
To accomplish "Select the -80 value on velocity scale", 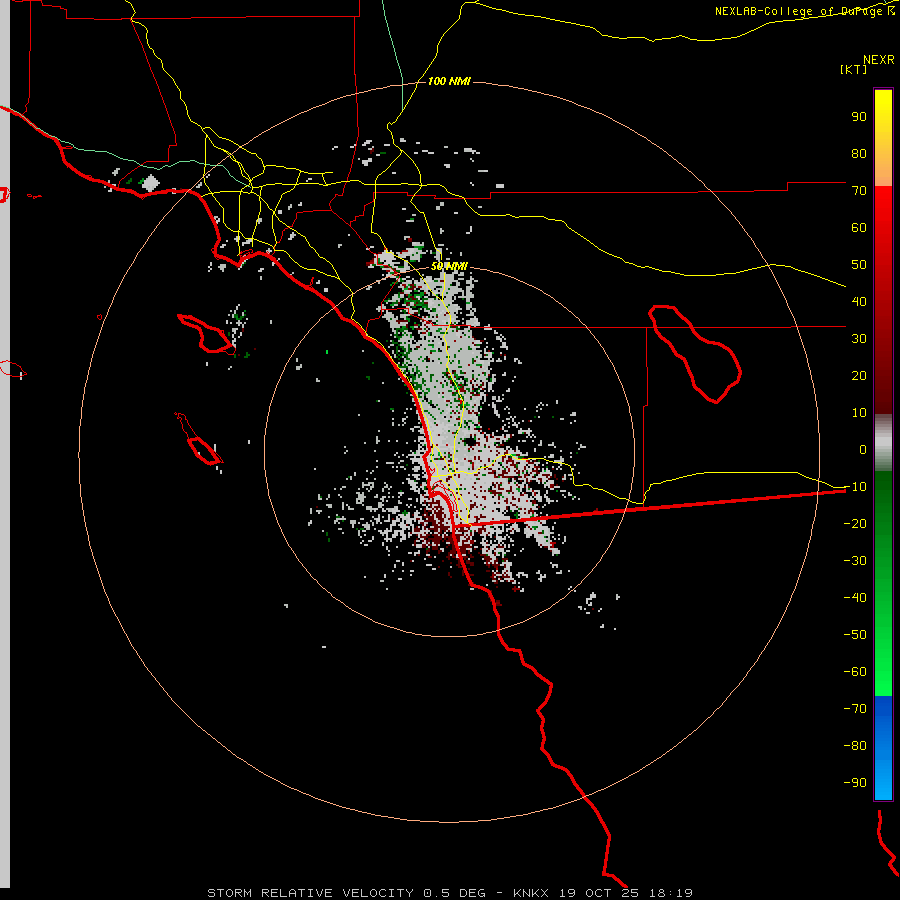I will tap(855, 746).
